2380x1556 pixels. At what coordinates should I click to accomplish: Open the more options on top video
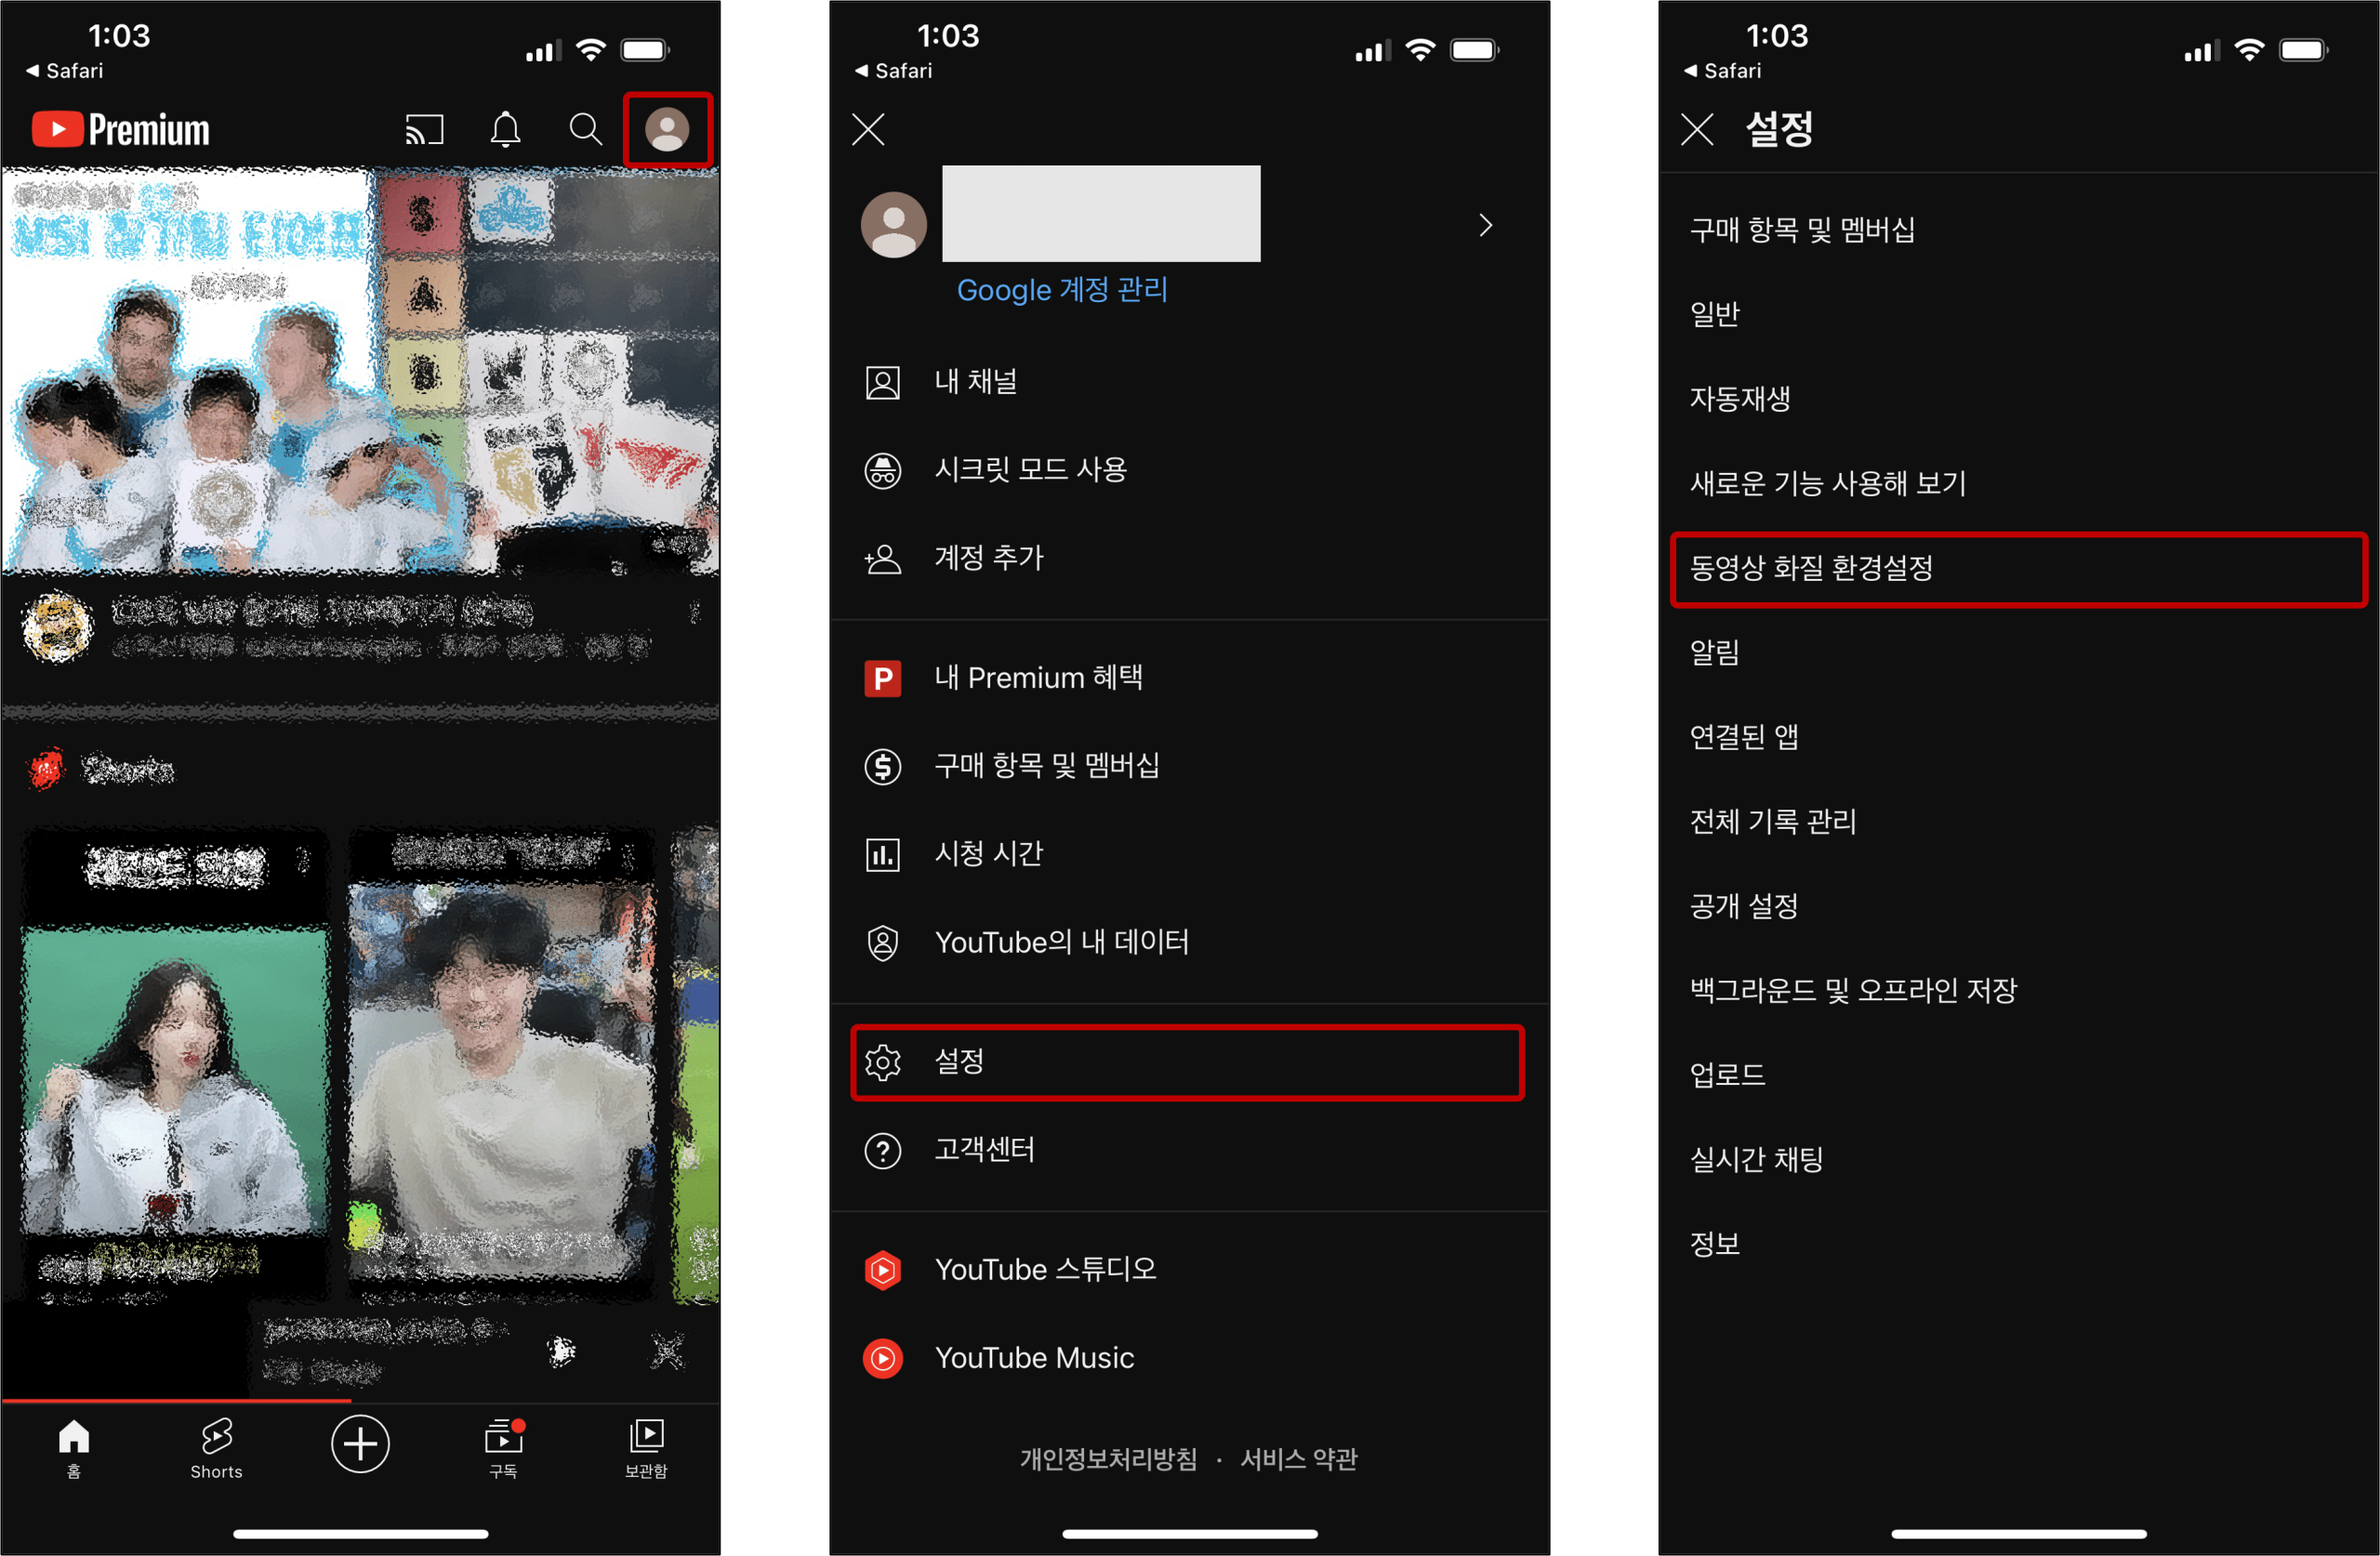[x=694, y=611]
